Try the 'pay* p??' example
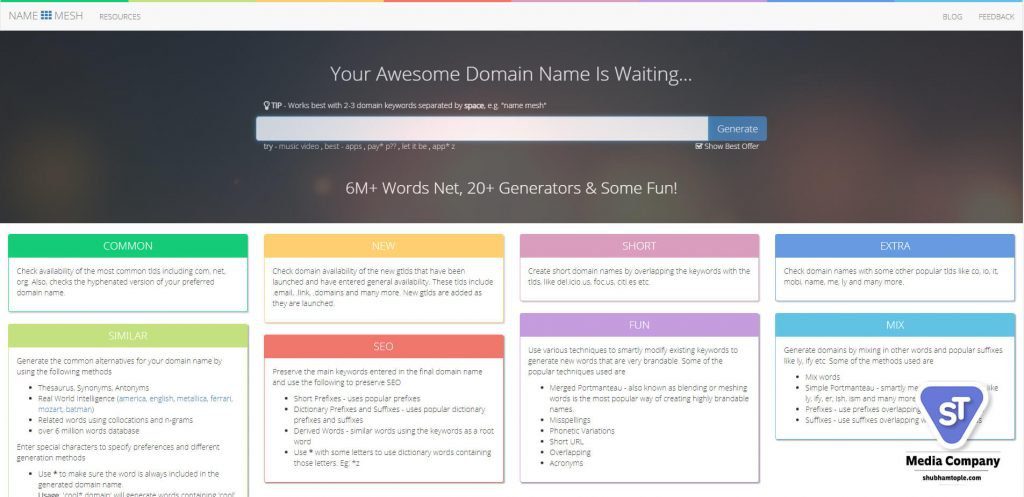The width and height of the screenshot is (1024, 497). 381,146
